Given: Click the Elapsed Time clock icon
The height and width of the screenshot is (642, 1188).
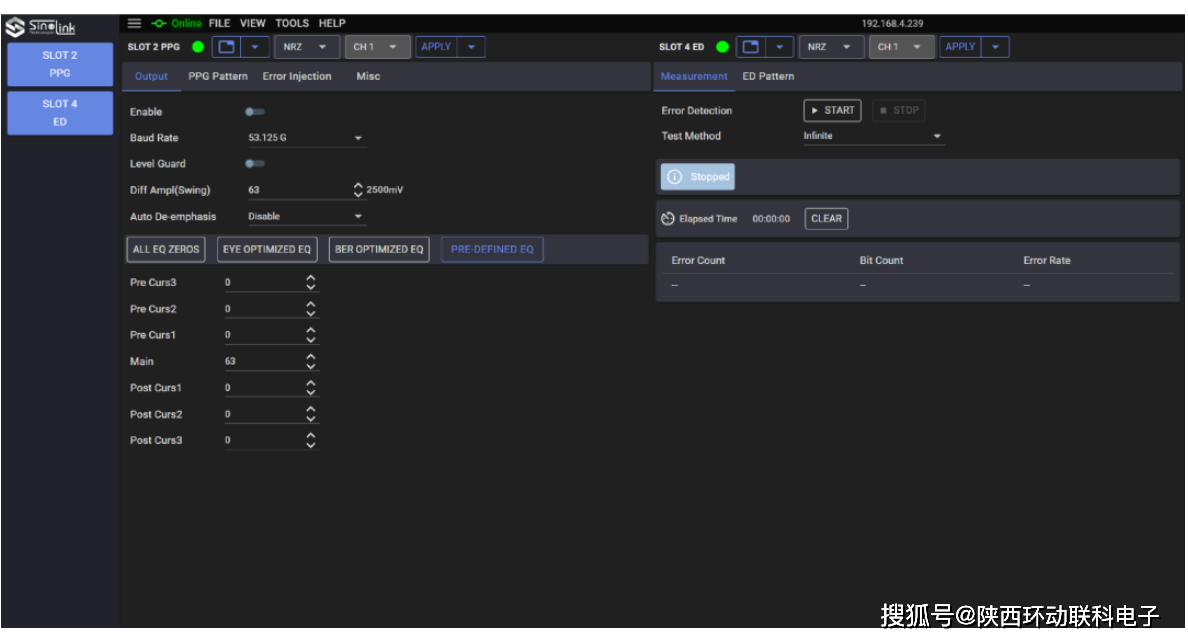Looking at the screenshot, I should 668,219.
